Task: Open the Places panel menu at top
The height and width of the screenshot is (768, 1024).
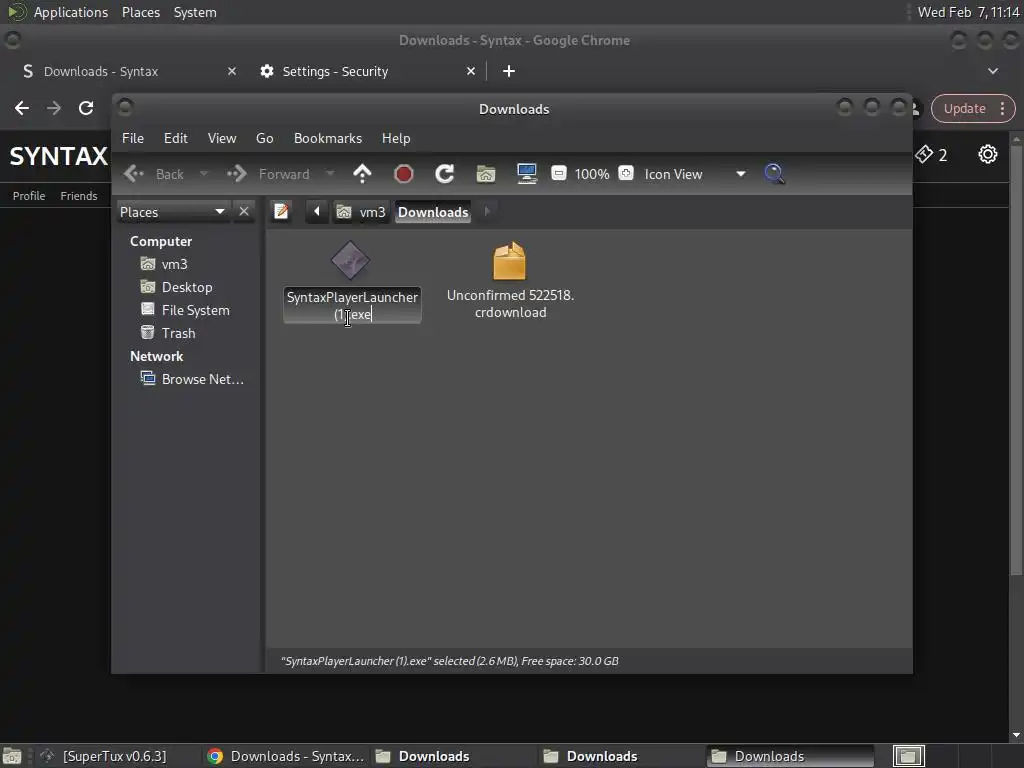Action: pos(140,12)
